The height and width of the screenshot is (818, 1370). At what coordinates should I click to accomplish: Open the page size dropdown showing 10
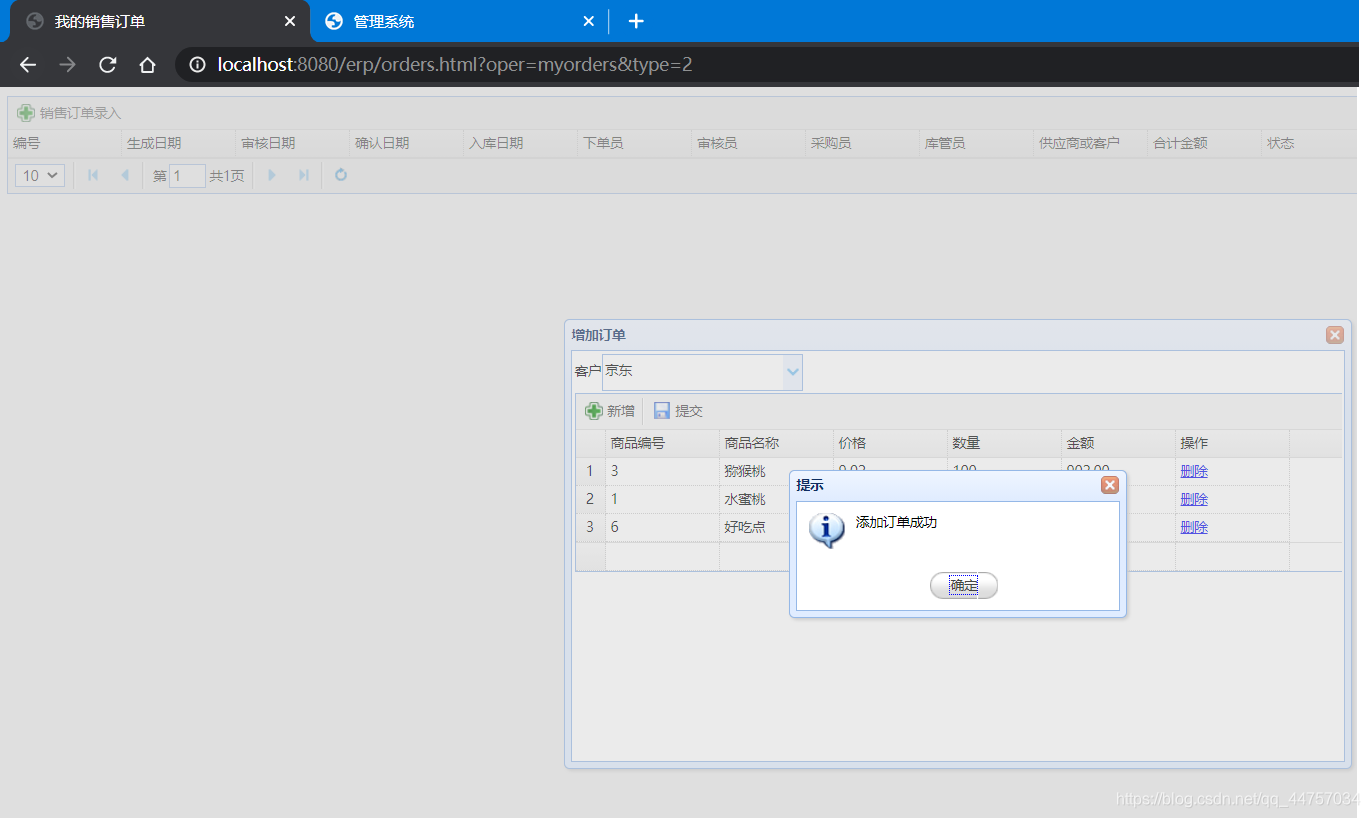click(40, 175)
